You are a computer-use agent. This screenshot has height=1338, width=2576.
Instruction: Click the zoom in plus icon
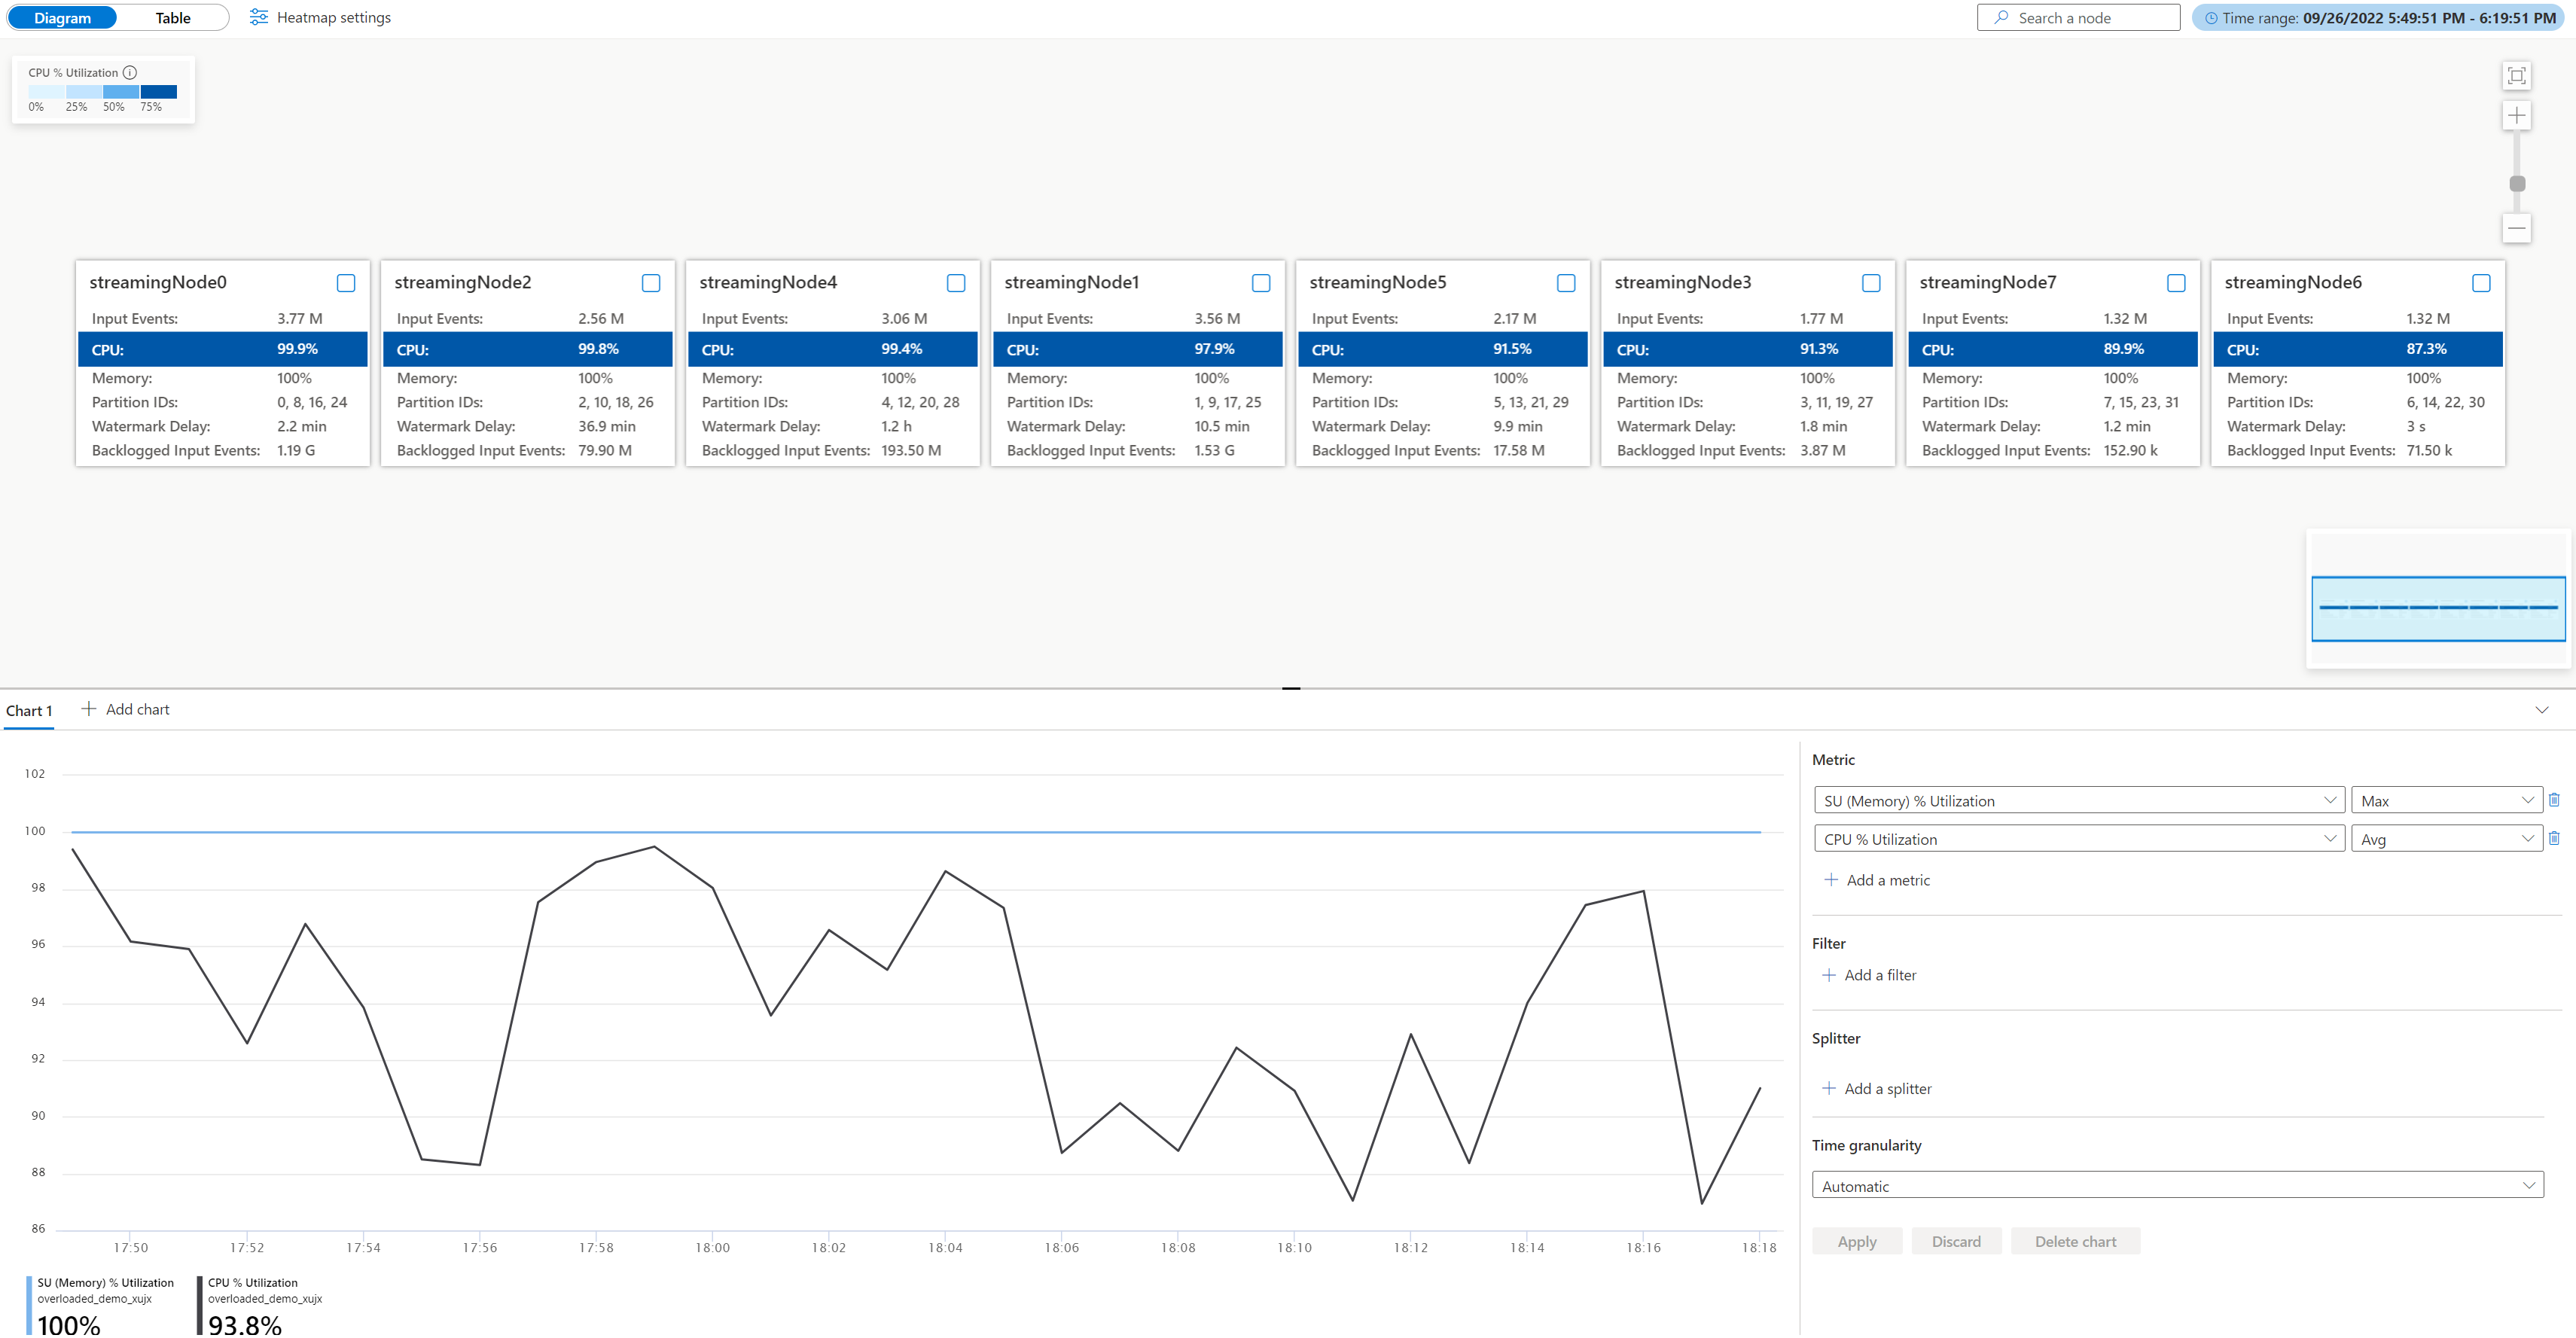tap(2516, 115)
